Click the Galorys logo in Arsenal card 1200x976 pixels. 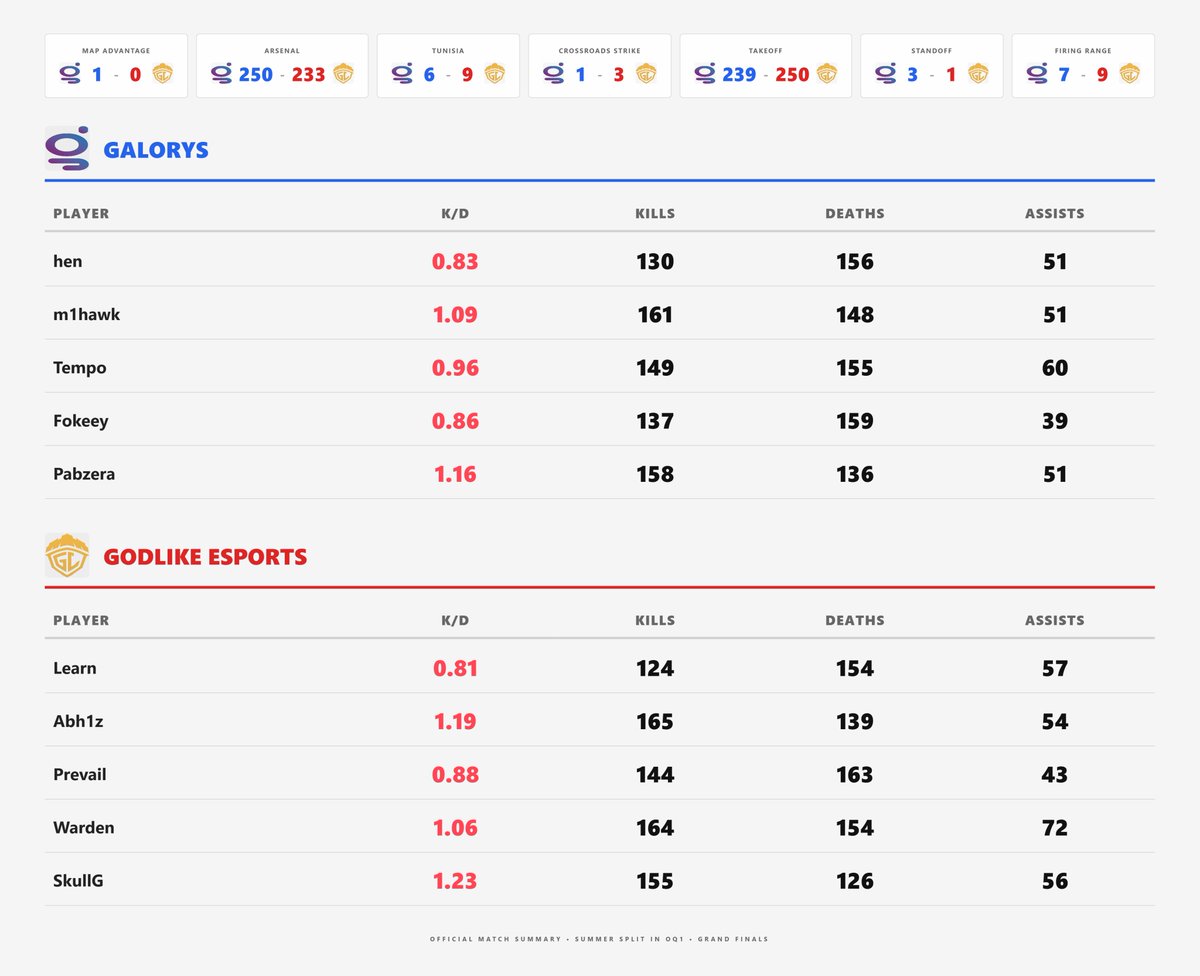222,74
